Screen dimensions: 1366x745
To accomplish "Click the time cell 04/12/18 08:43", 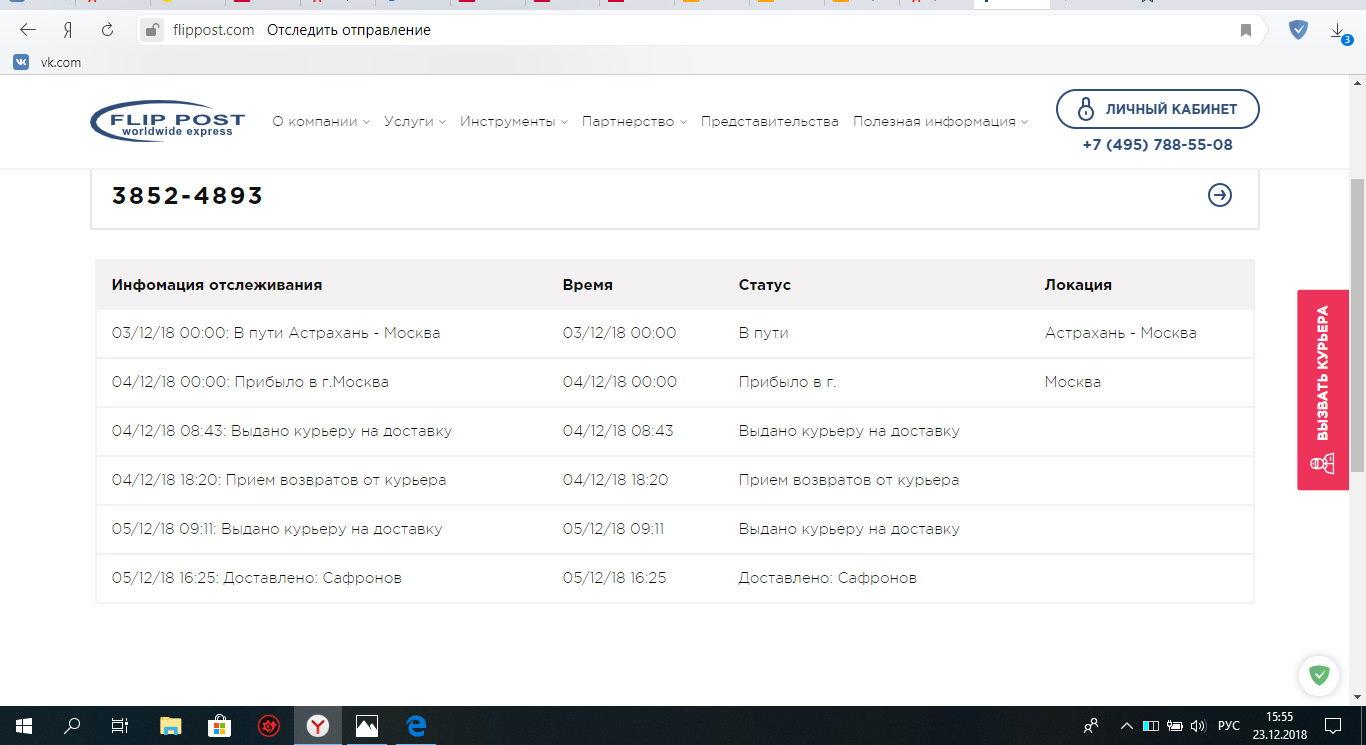I will coord(618,431).
